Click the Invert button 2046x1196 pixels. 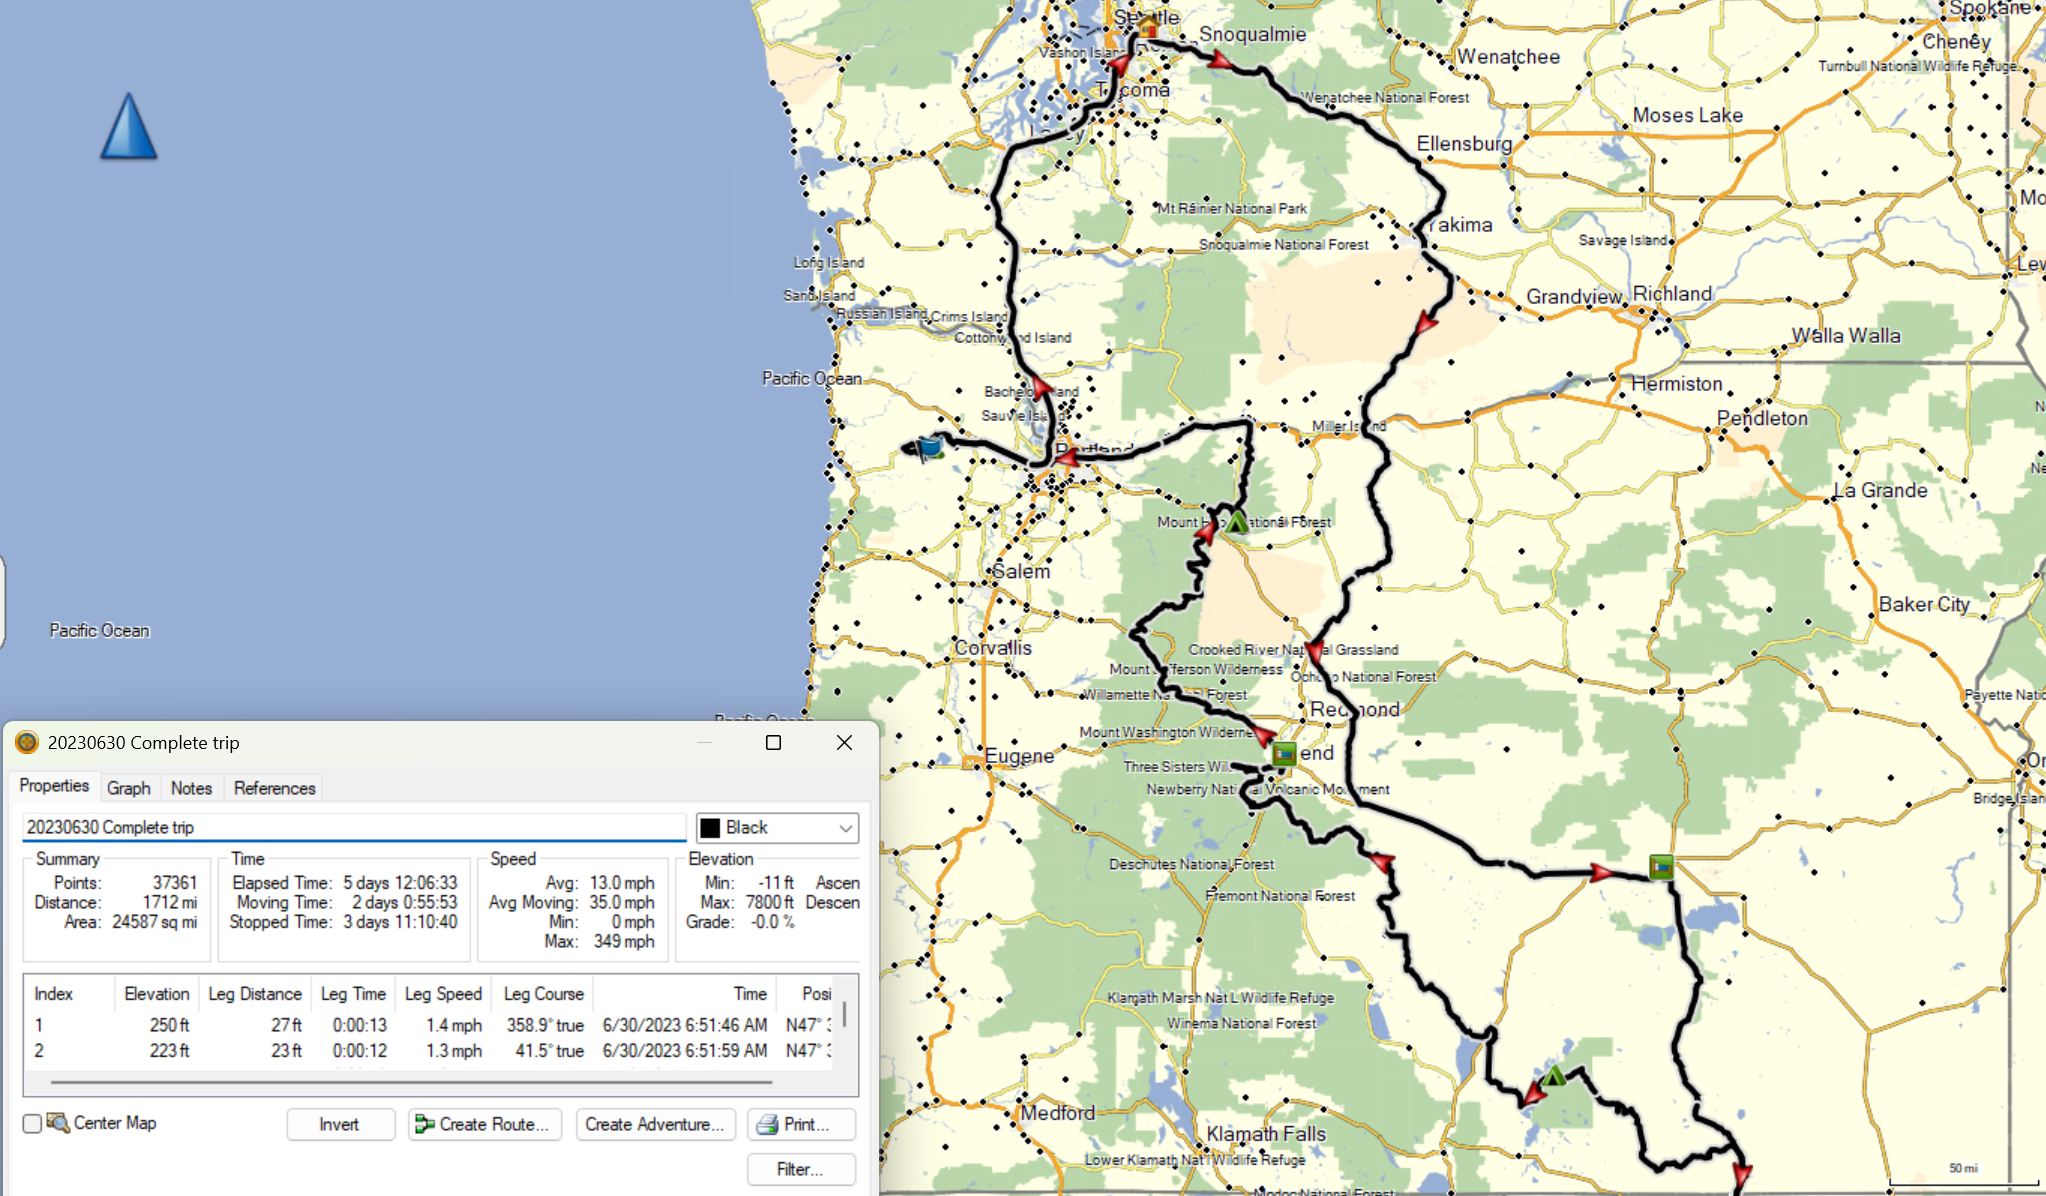coord(339,1124)
